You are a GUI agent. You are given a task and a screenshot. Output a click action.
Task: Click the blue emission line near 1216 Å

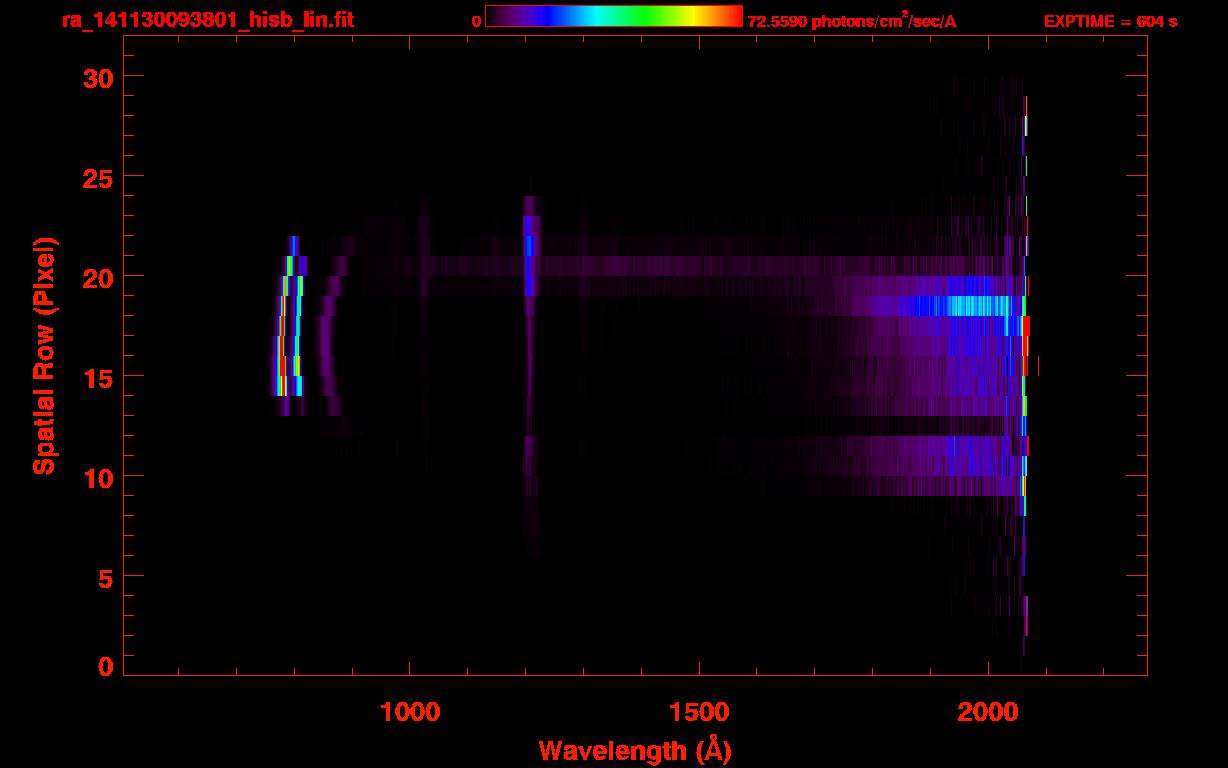(530, 256)
